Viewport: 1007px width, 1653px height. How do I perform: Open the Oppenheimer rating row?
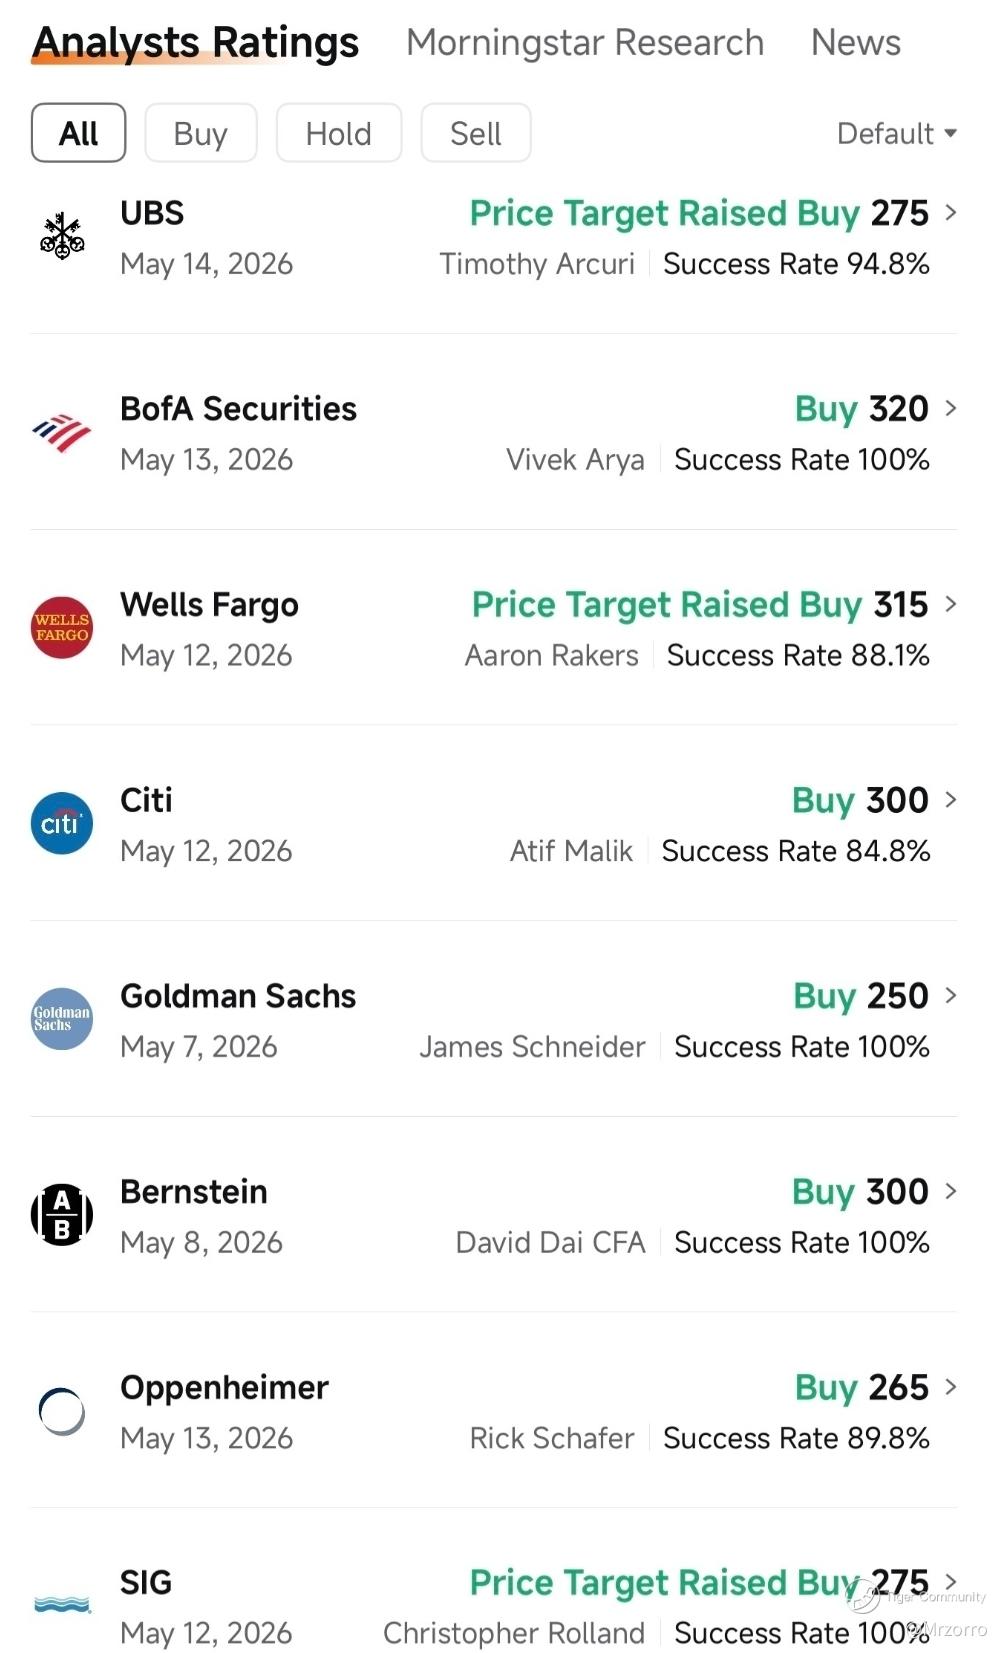pos(494,1411)
